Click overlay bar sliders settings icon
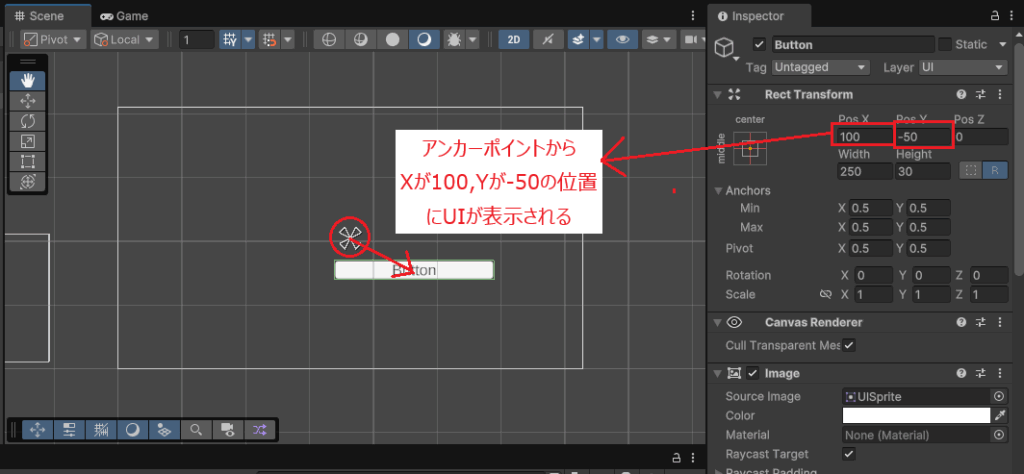The image size is (1024, 474). point(69,430)
